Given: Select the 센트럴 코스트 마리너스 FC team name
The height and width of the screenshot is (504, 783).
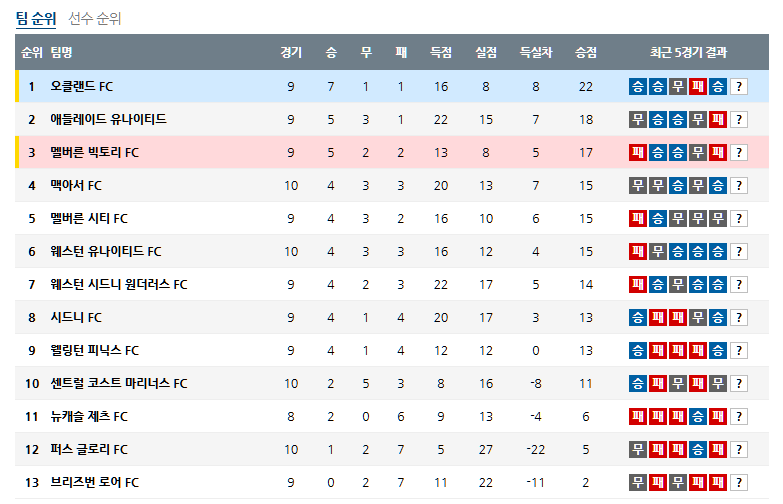Looking at the screenshot, I should [119, 384].
